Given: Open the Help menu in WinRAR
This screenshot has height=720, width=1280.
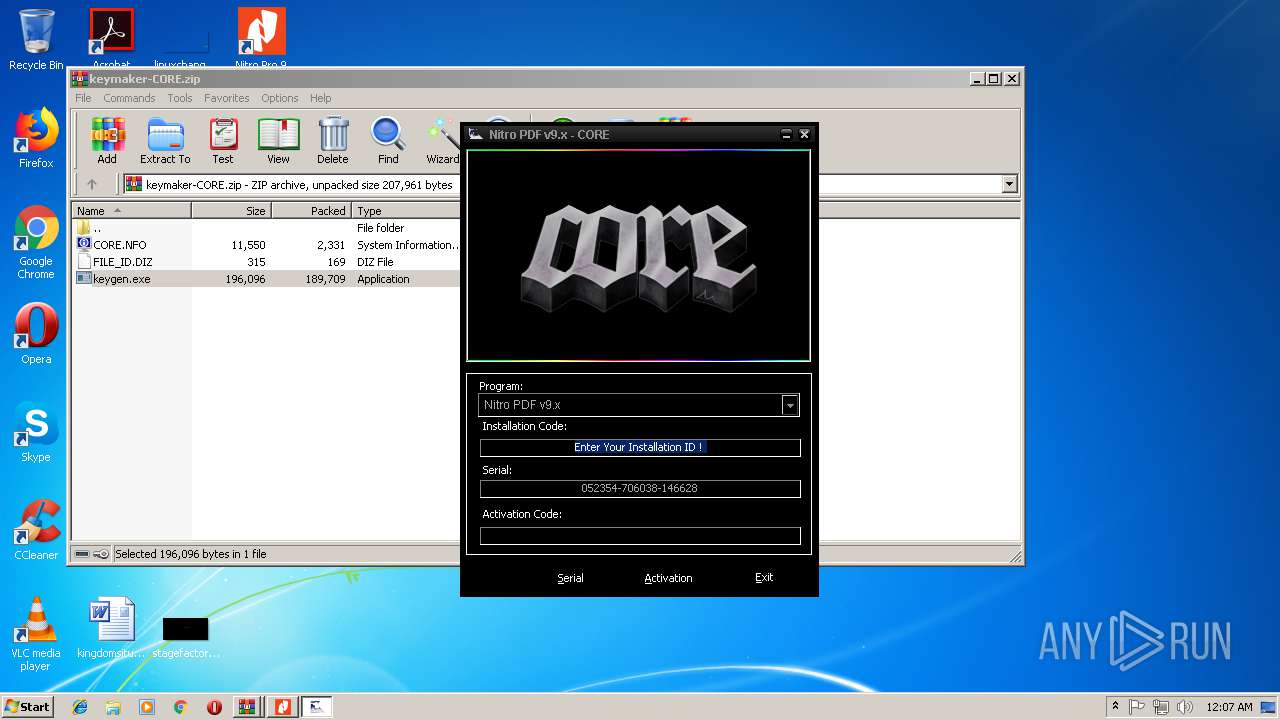Looking at the screenshot, I should click(x=320, y=98).
